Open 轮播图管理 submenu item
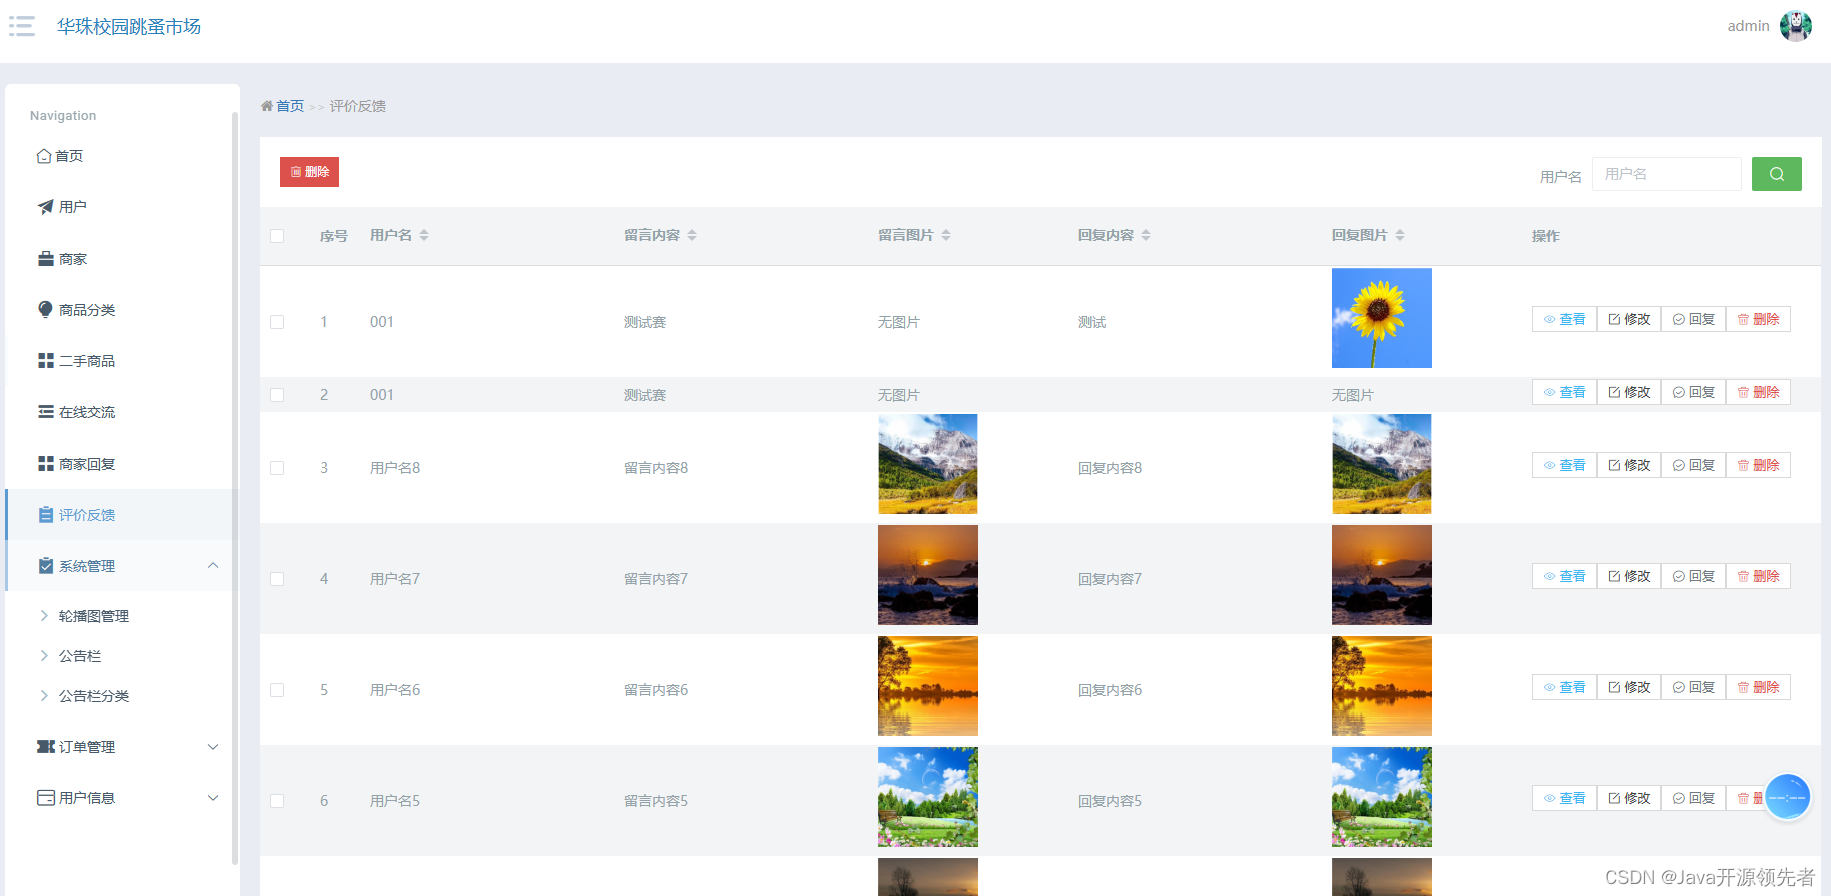This screenshot has height=896, width=1831. (x=94, y=616)
